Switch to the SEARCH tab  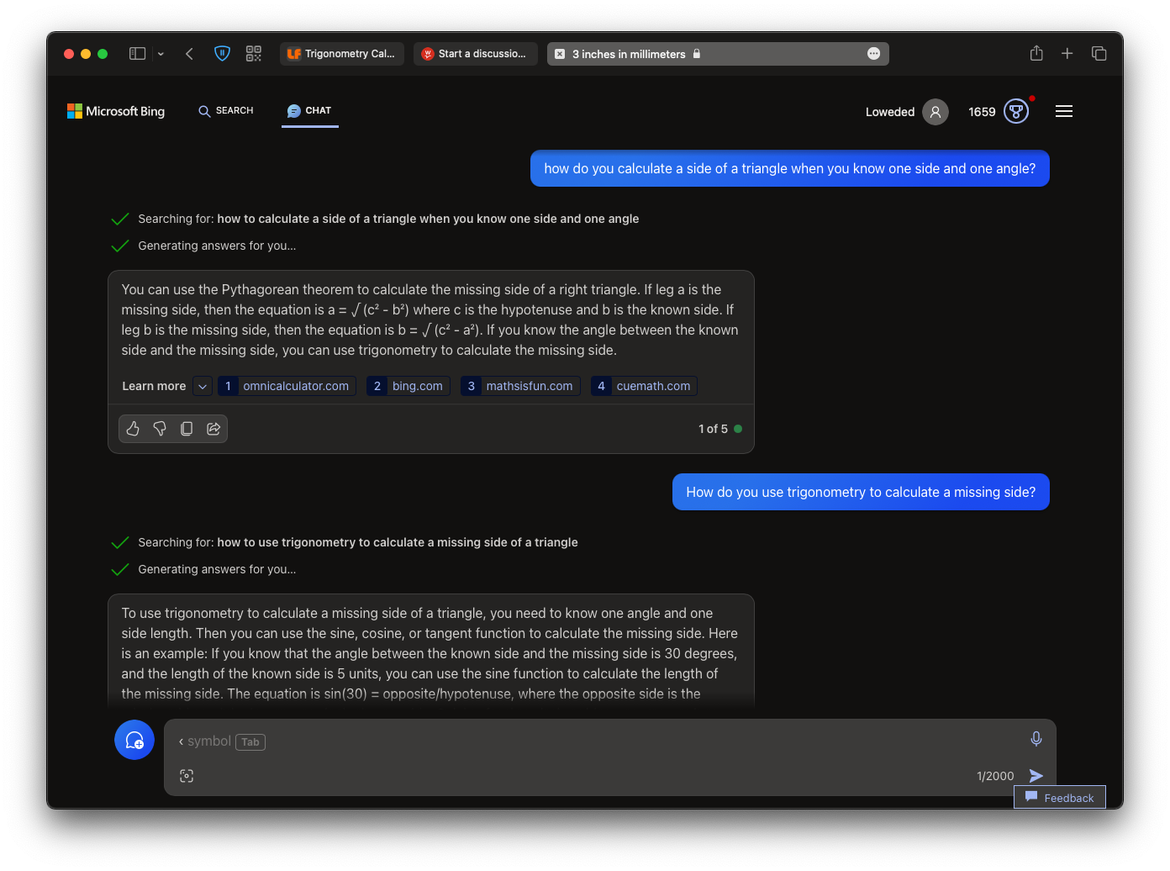click(226, 111)
